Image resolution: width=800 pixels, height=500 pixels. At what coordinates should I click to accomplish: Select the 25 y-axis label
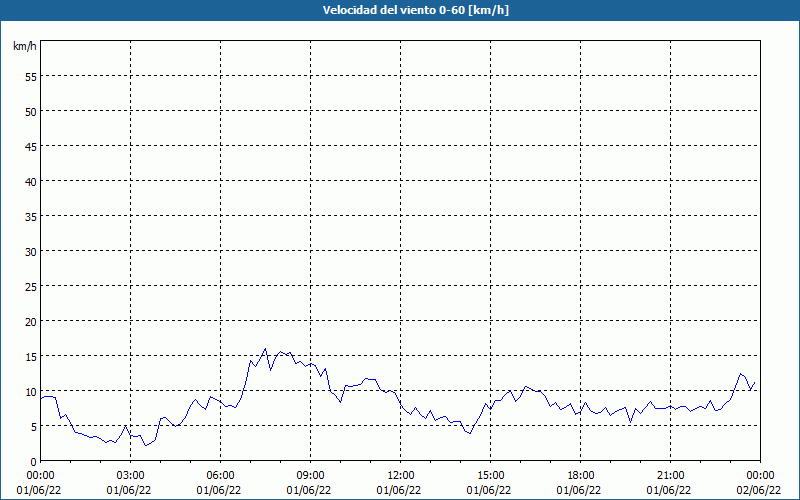(31, 288)
